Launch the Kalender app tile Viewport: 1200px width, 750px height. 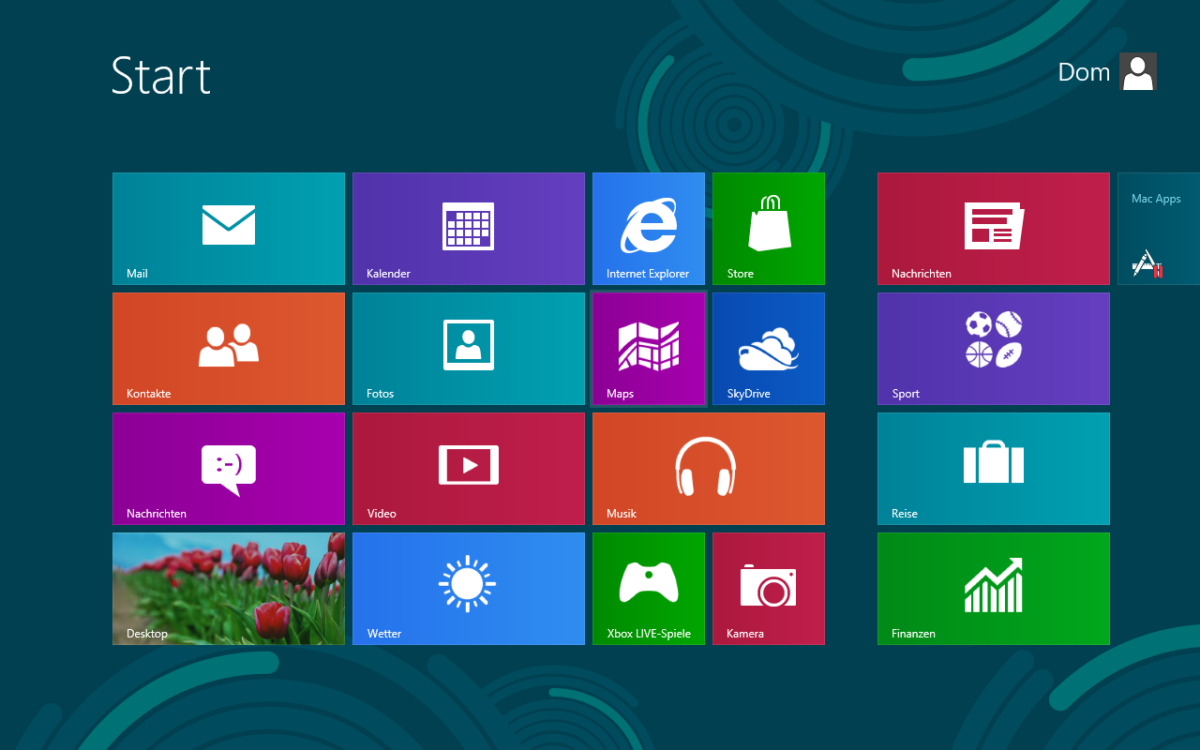(468, 228)
